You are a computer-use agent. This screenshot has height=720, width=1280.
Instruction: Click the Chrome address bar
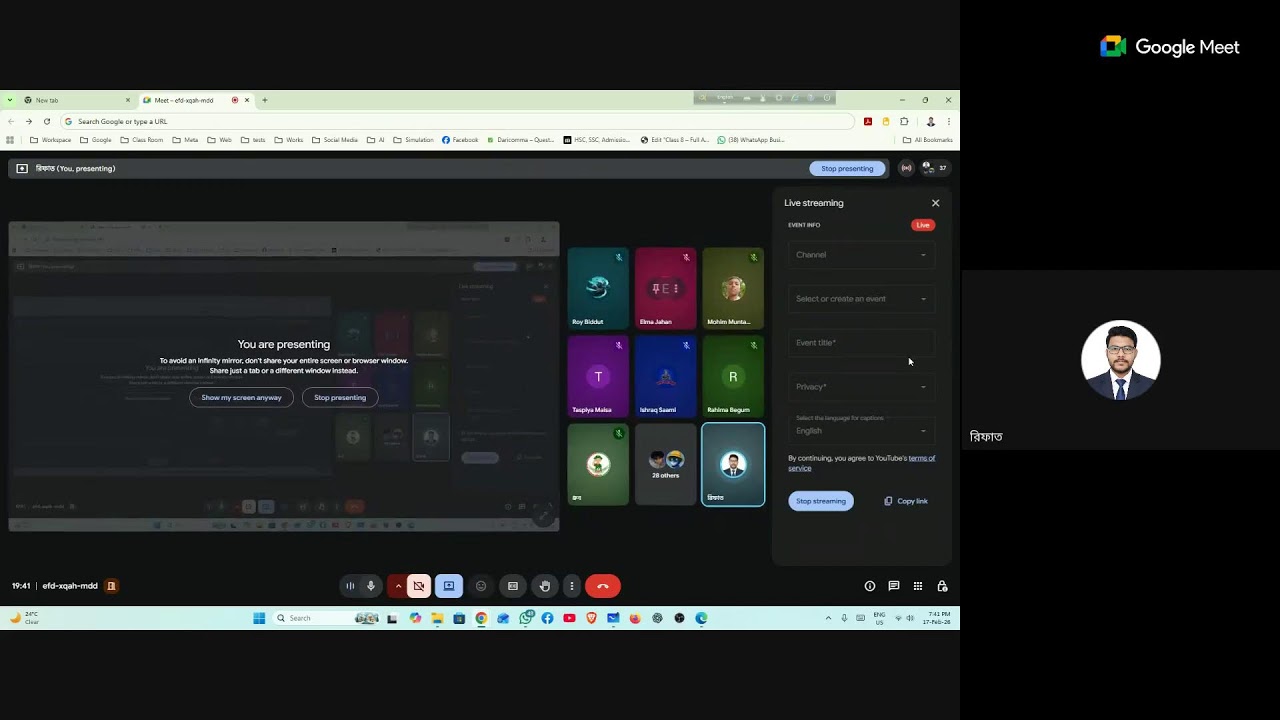point(460,122)
